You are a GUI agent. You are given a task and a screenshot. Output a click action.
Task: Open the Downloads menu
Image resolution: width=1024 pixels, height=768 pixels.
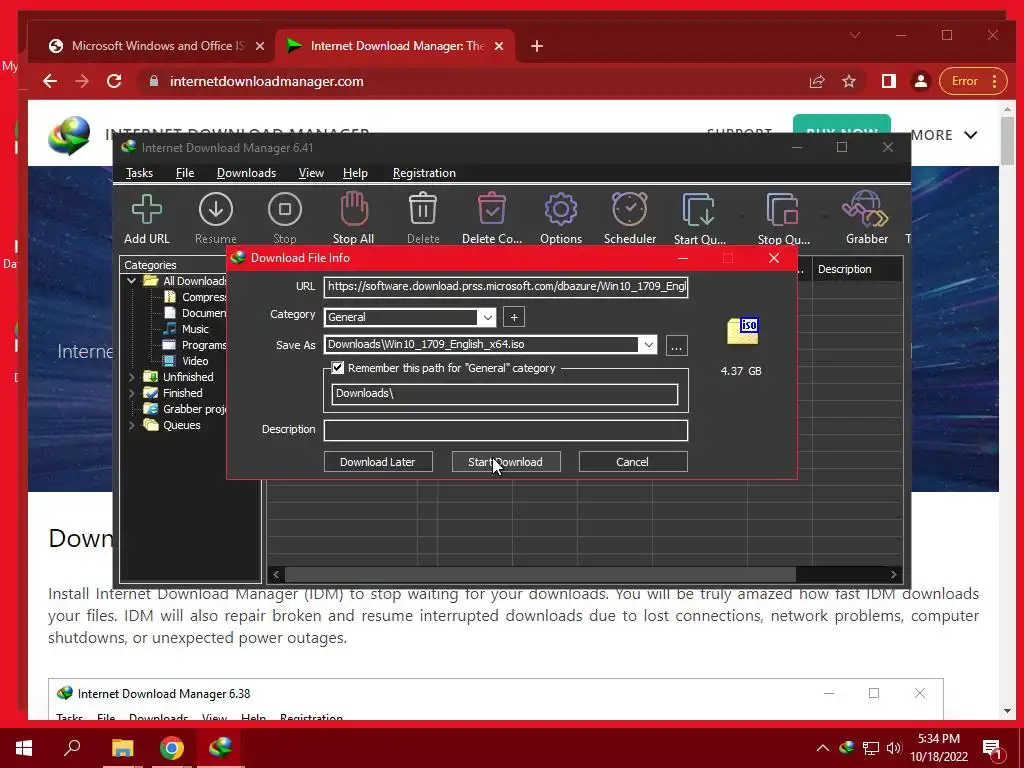click(246, 173)
